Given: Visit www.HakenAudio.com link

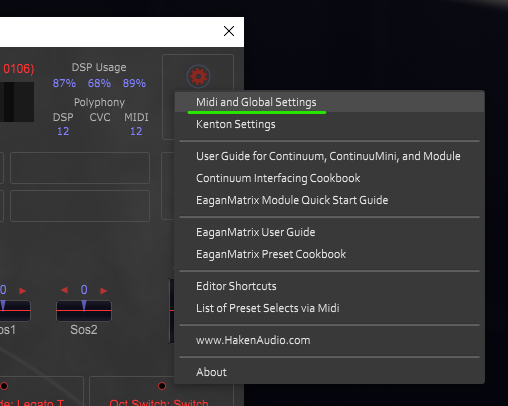Looking at the screenshot, I should [329, 340].
